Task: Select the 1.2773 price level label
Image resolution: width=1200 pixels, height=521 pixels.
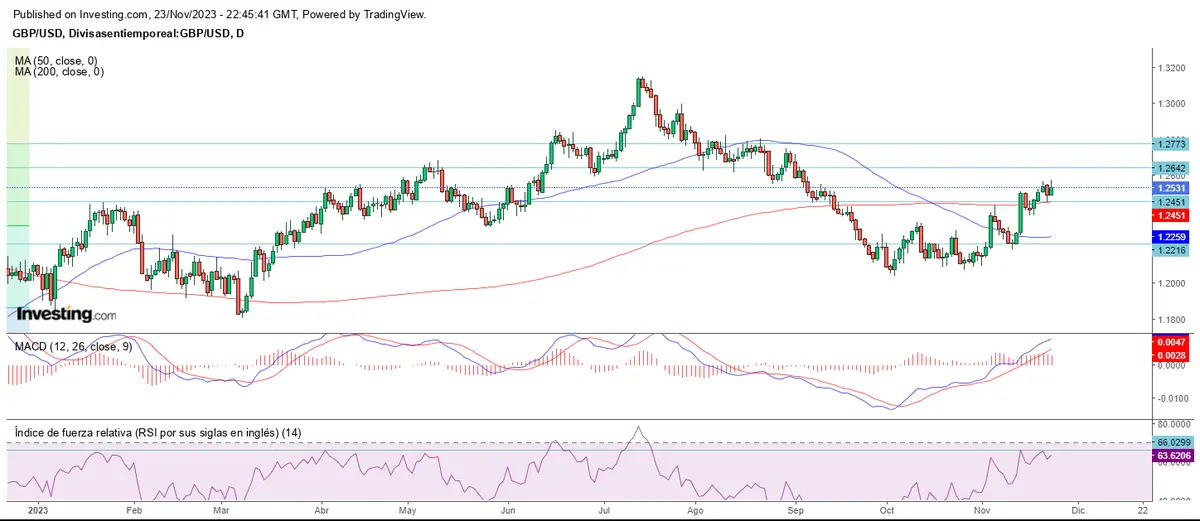Action: [1169, 144]
